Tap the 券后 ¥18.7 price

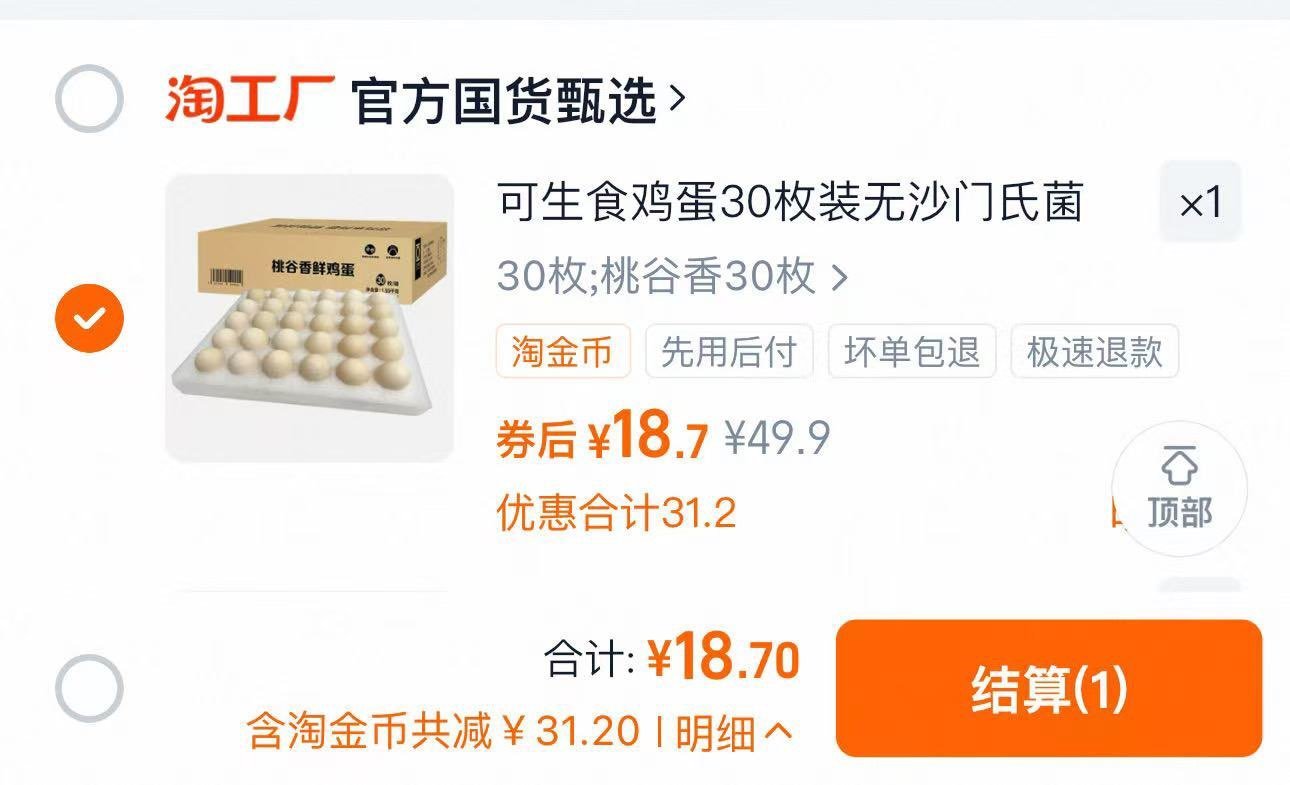click(602, 438)
